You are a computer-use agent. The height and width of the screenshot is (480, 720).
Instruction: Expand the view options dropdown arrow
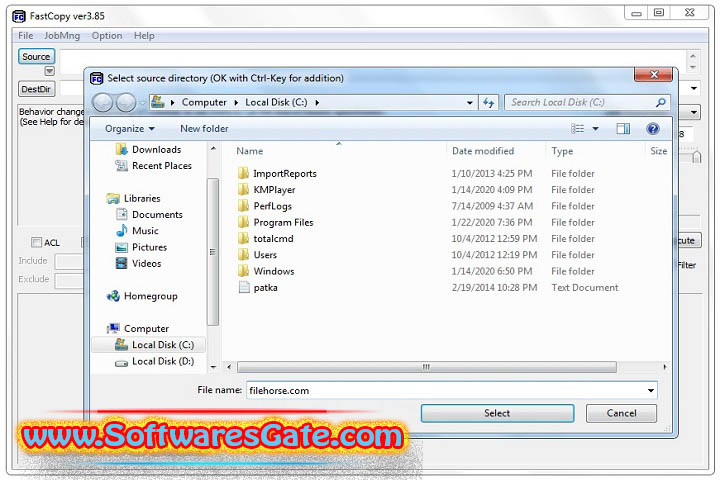tap(596, 129)
